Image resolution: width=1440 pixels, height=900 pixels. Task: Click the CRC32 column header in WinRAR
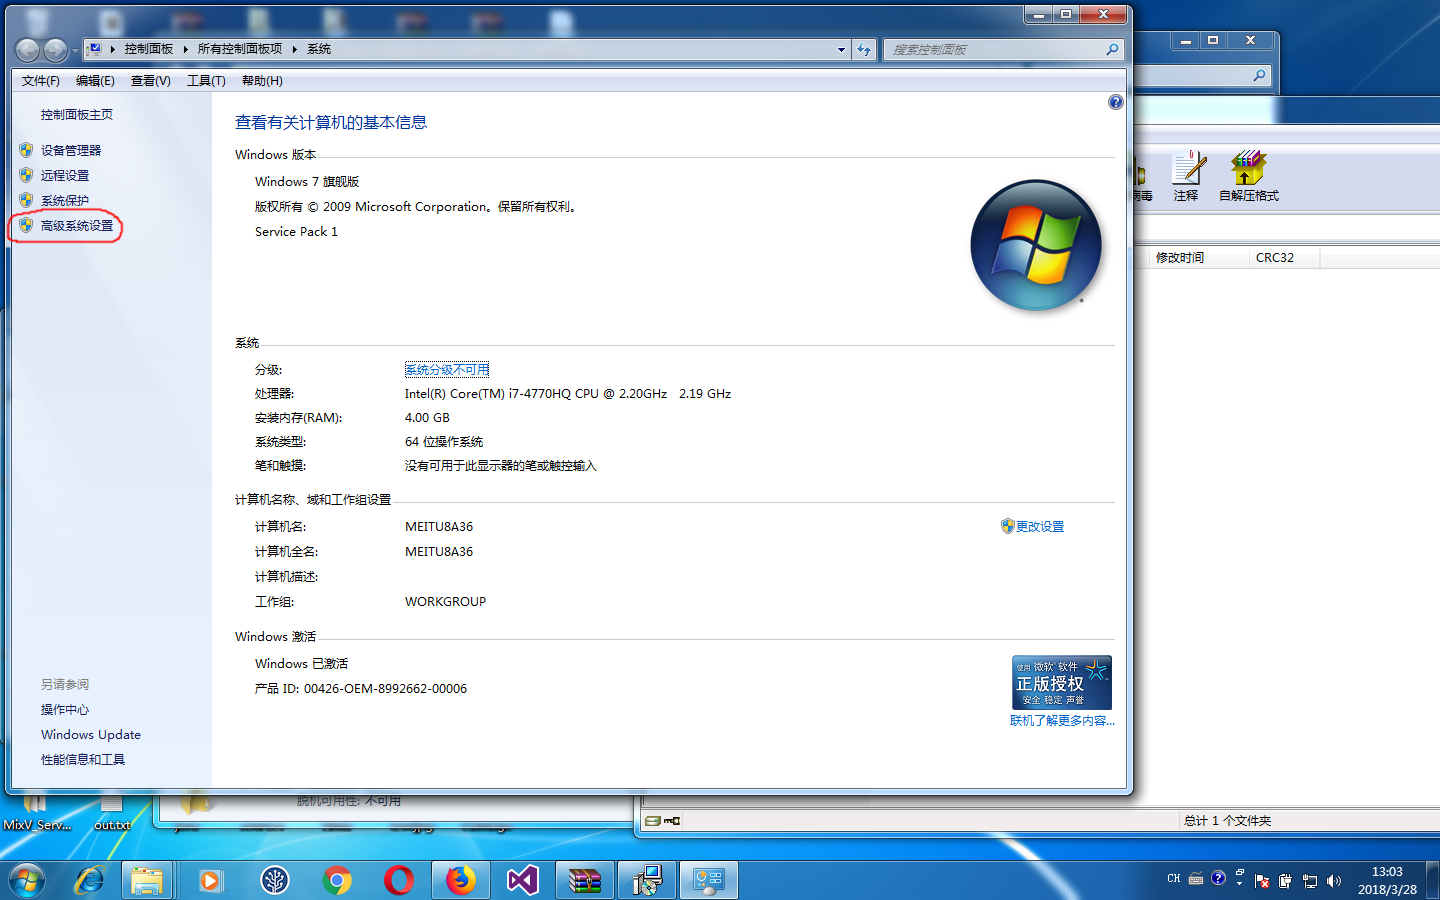(1284, 258)
